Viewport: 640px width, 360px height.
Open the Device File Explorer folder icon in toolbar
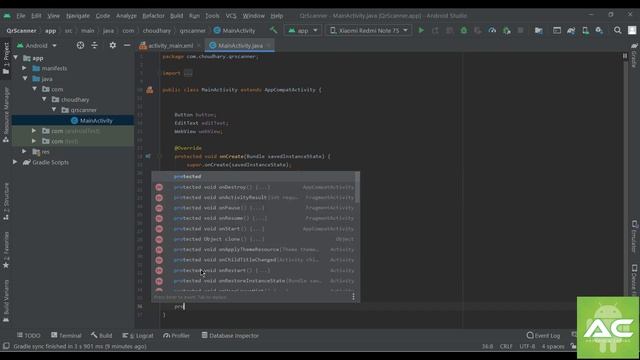point(539,30)
